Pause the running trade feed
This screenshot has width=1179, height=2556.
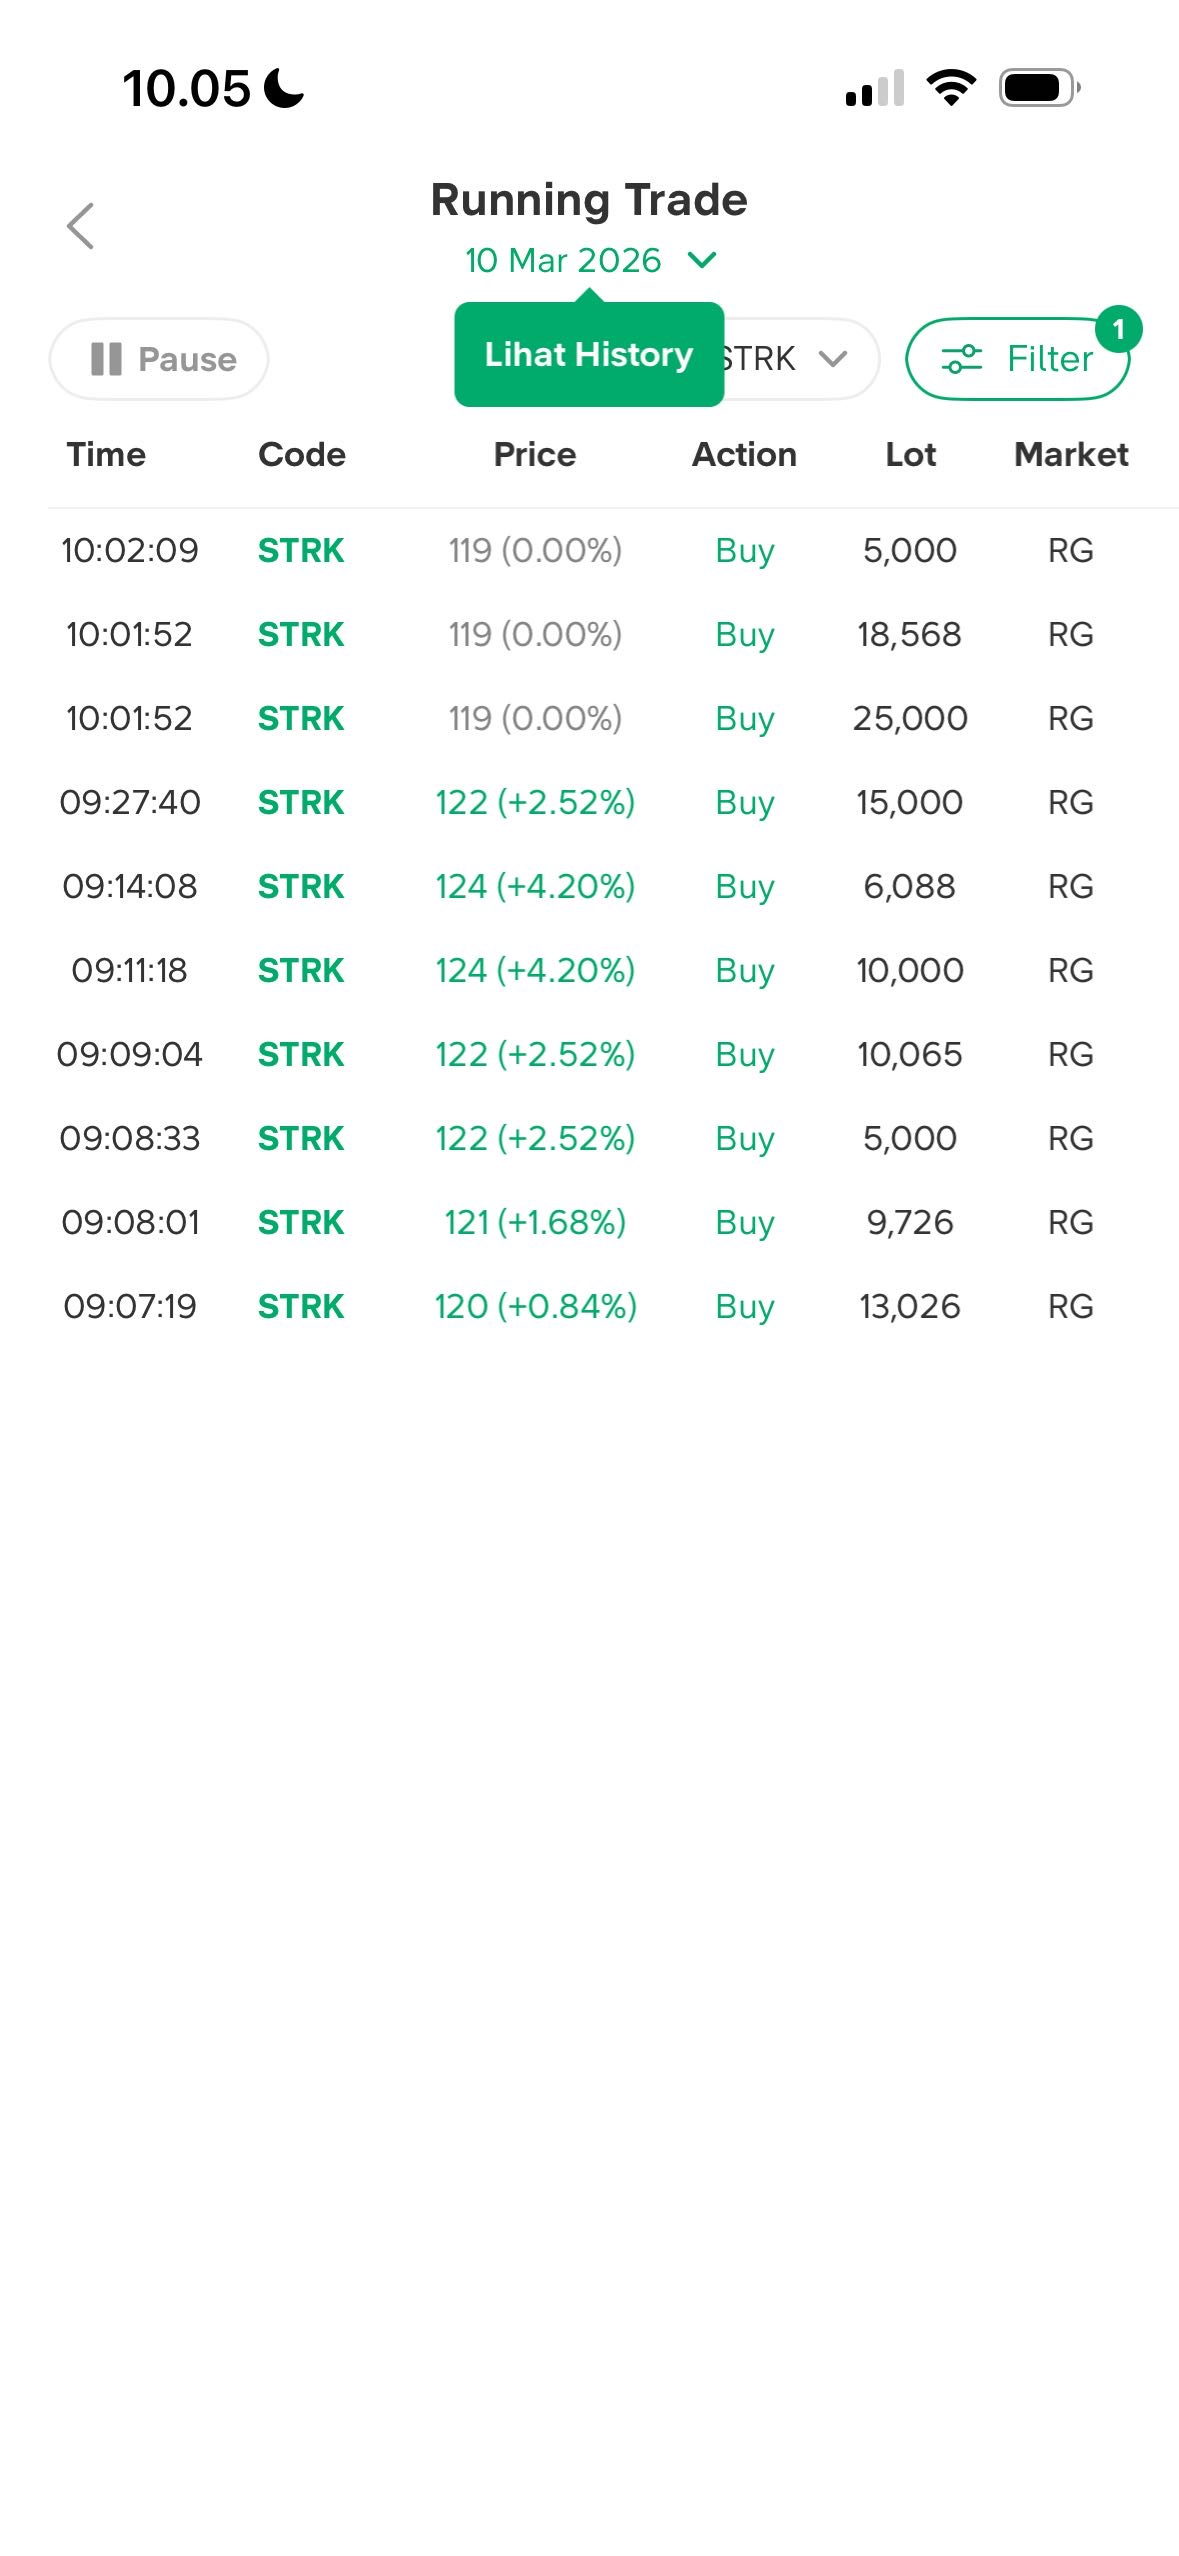(x=159, y=359)
